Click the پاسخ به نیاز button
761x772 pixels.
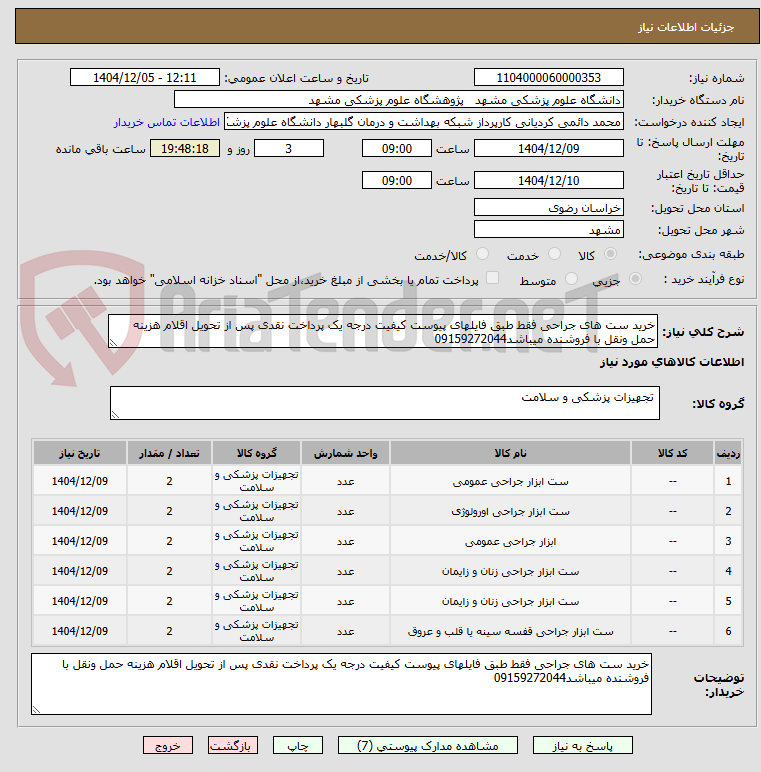583,745
